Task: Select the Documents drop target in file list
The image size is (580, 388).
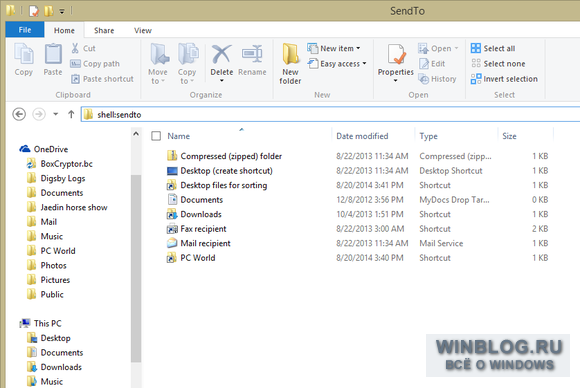Action: point(202,200)
